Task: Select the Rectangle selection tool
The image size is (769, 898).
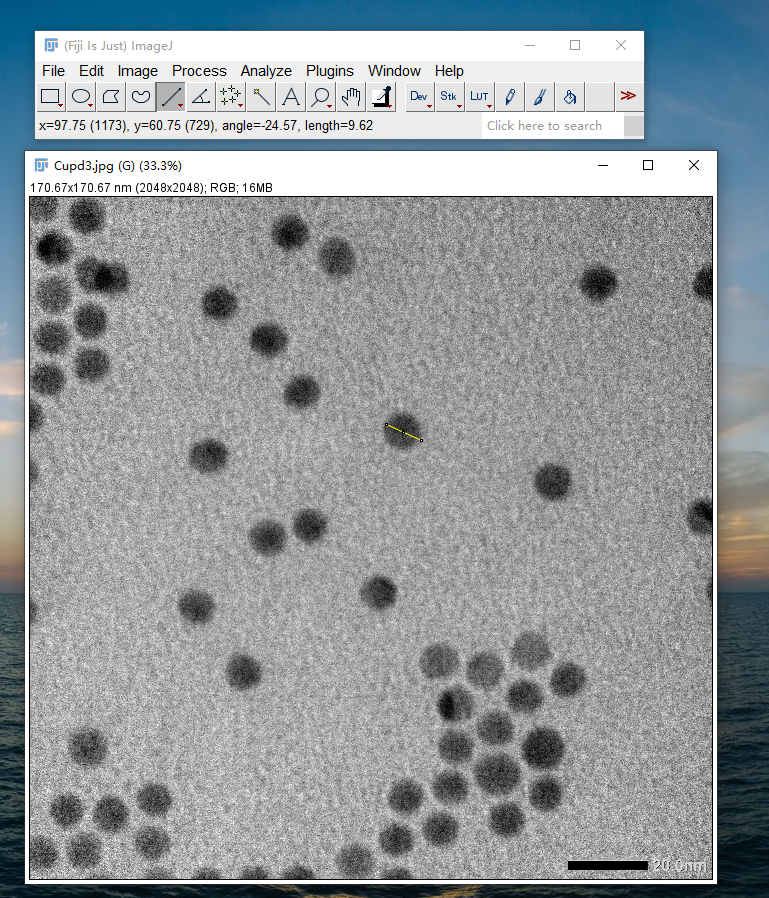Action: (51, 97)
